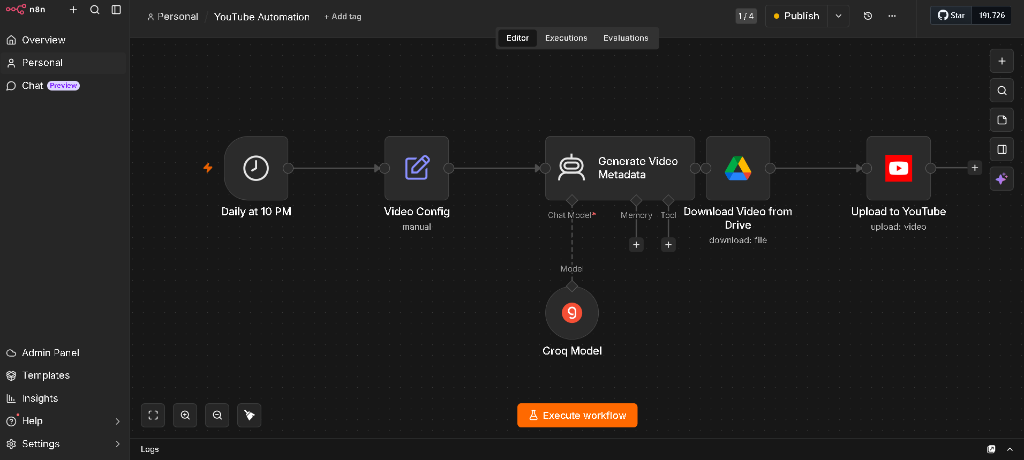Open the Logs panel
Screen dimensions: 1024x460
point(150,450)
